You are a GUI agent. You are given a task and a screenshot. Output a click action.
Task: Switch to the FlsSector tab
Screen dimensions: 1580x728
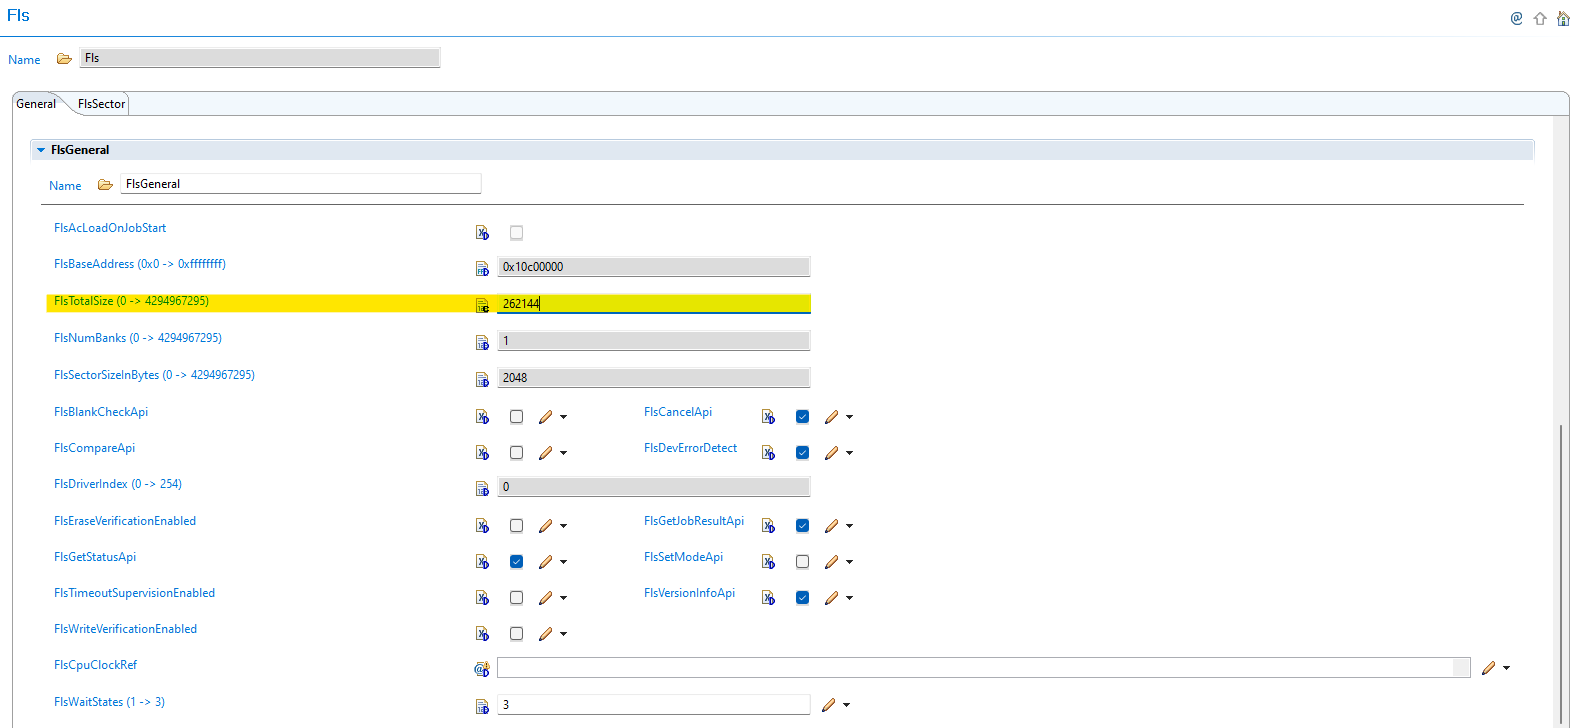click(x=101, y=104)
